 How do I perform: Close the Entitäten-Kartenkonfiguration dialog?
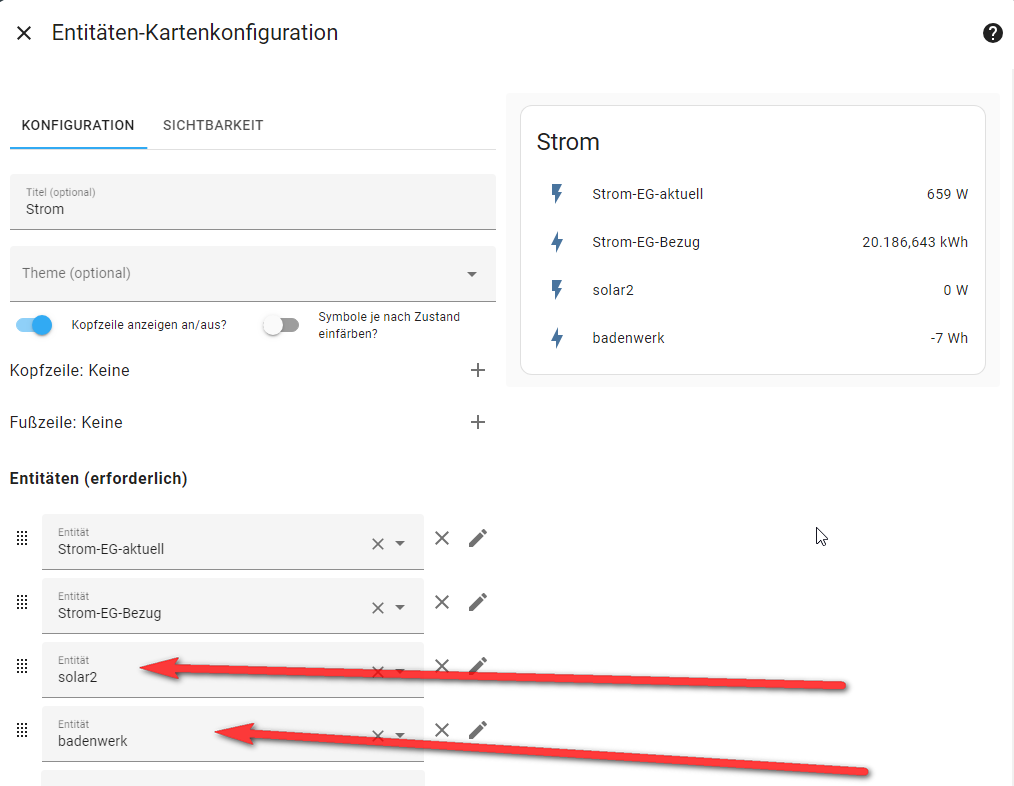pos(24,33)
